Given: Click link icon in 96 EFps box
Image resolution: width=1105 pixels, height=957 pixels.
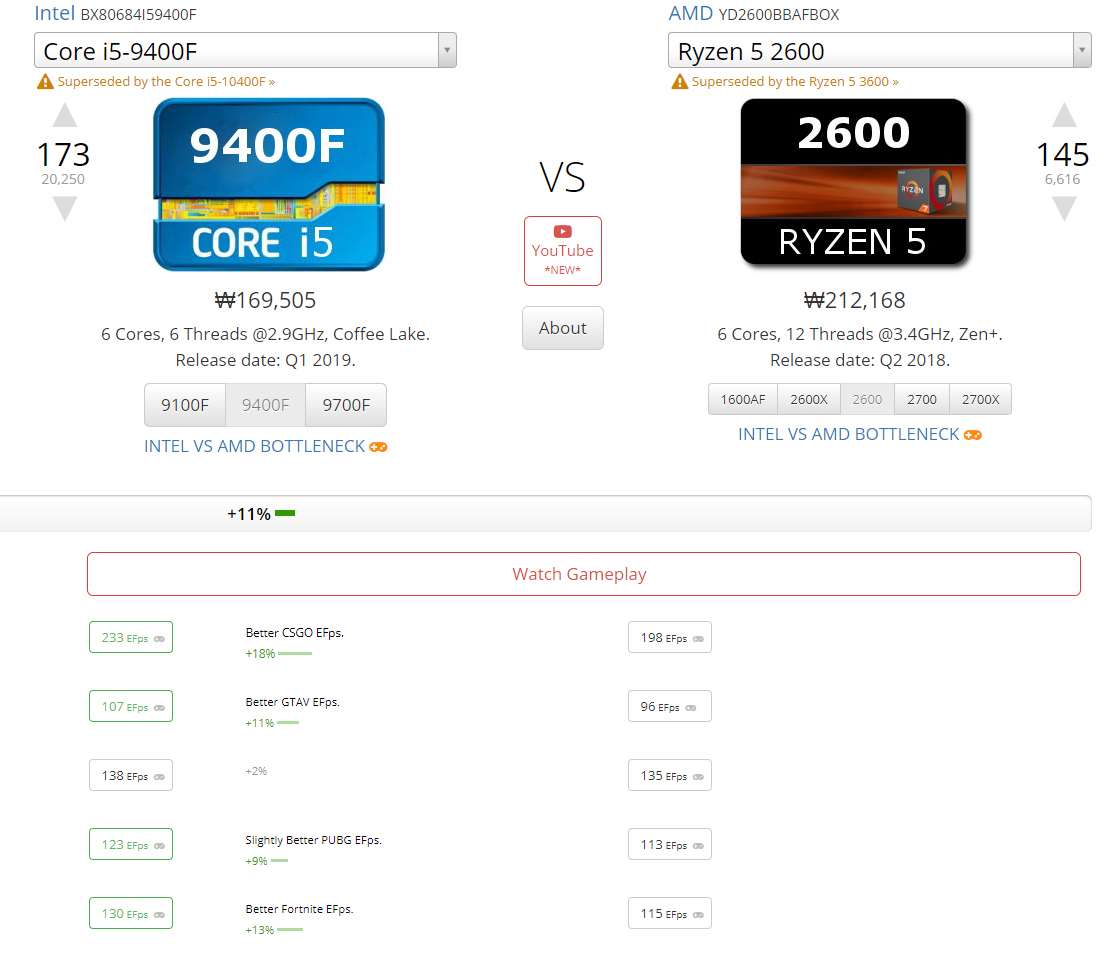Looking at the screenshot, I should pos(691,708).
